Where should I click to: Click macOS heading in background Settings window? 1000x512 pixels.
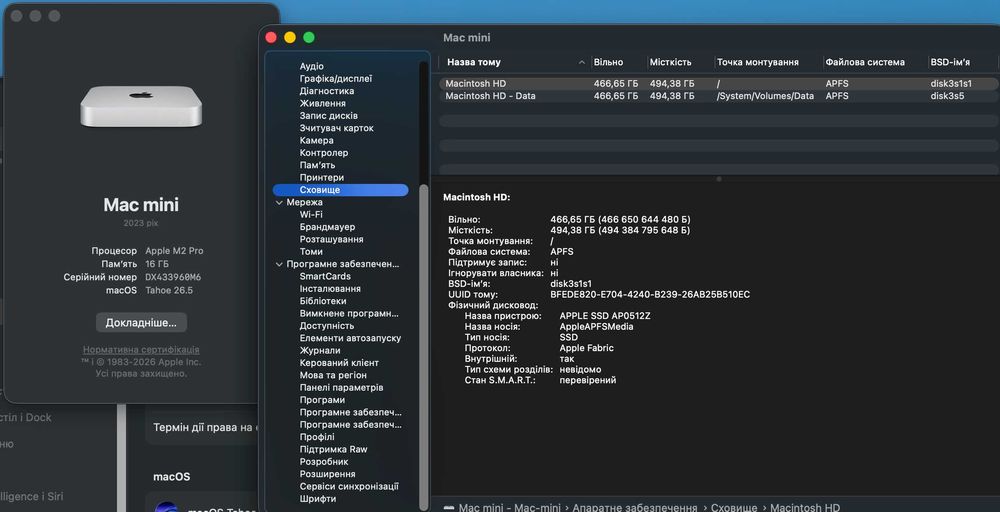pos(172,477)
